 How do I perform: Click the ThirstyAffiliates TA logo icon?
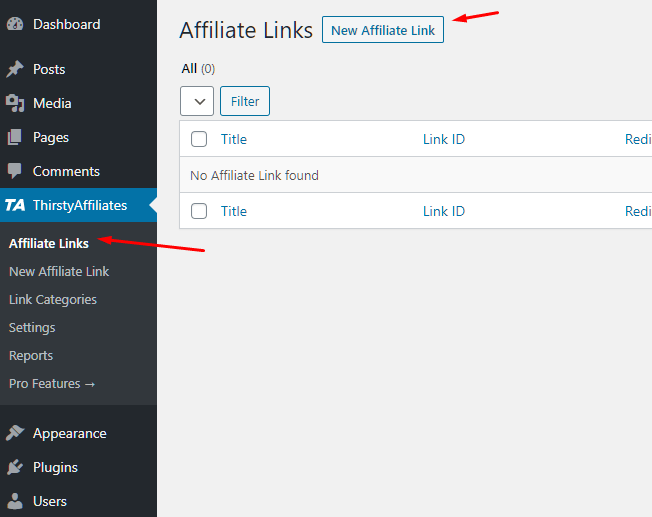click(15, 205)
